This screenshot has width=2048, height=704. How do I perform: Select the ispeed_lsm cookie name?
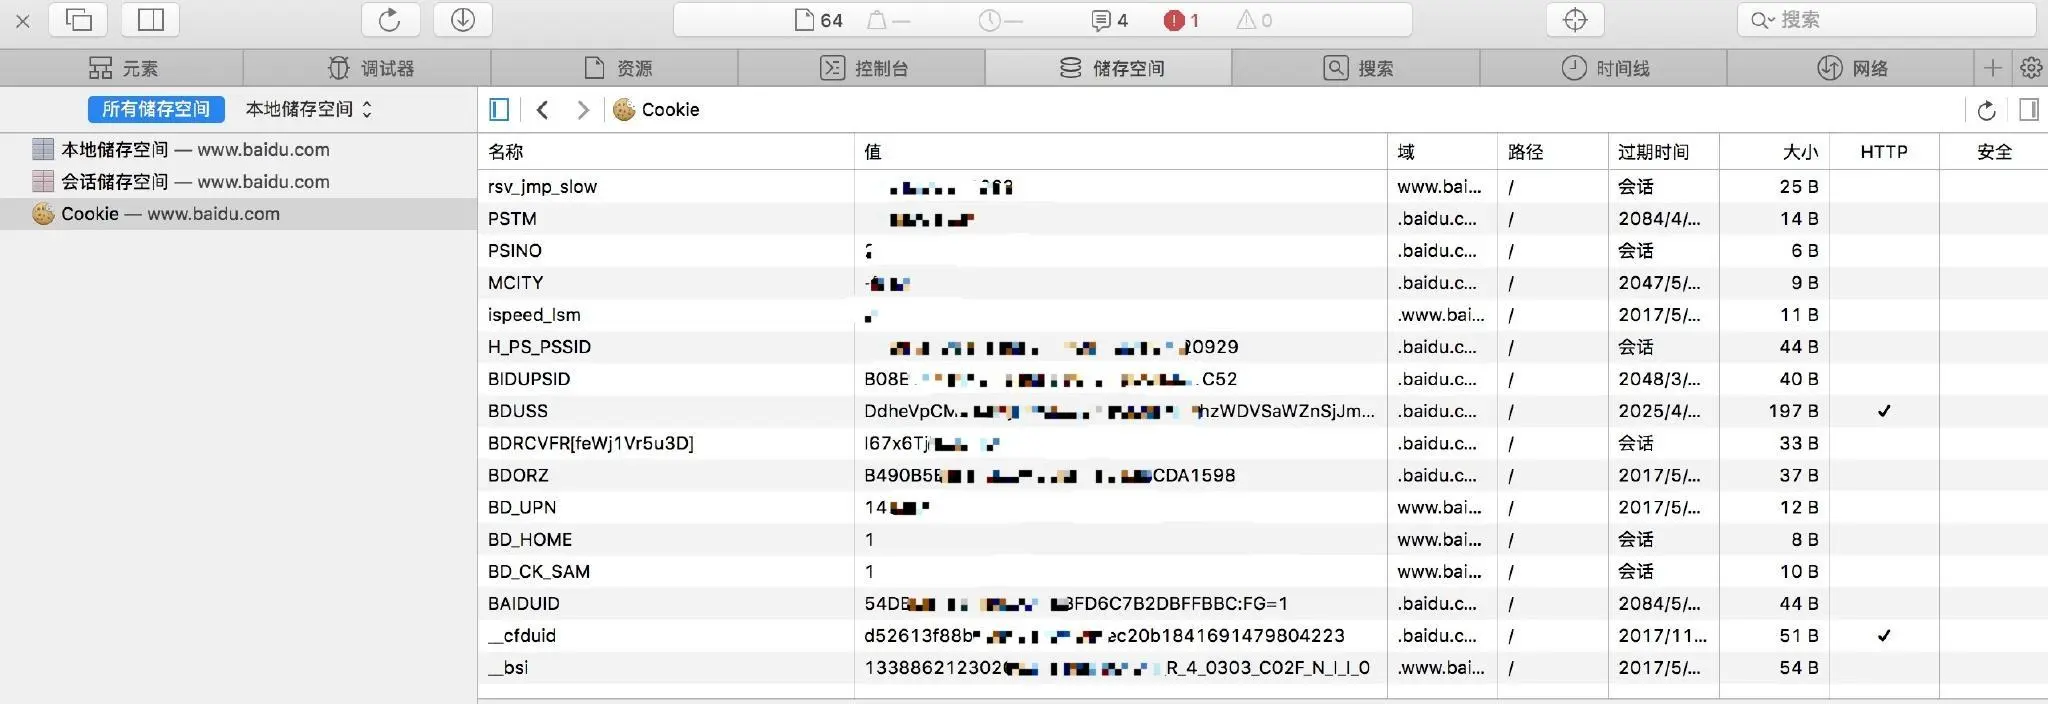[534, 314]
